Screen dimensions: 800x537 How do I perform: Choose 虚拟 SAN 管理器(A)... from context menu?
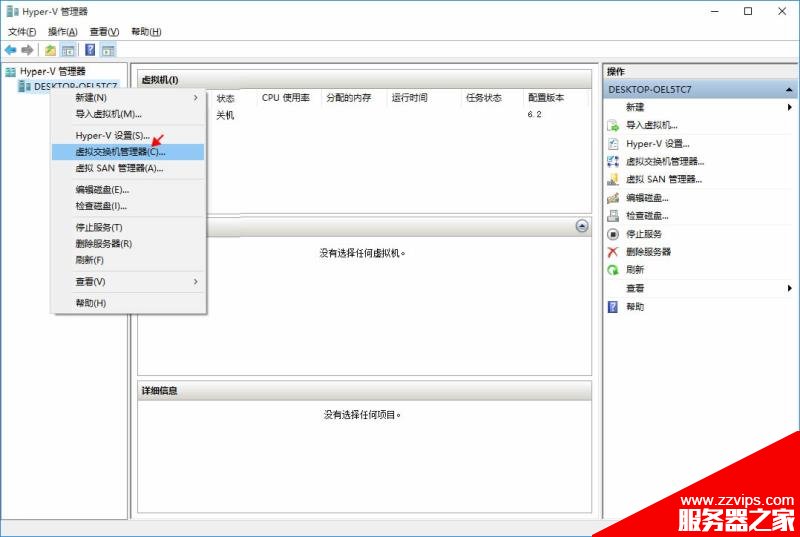pyautogui.click(x=128, y=168)
